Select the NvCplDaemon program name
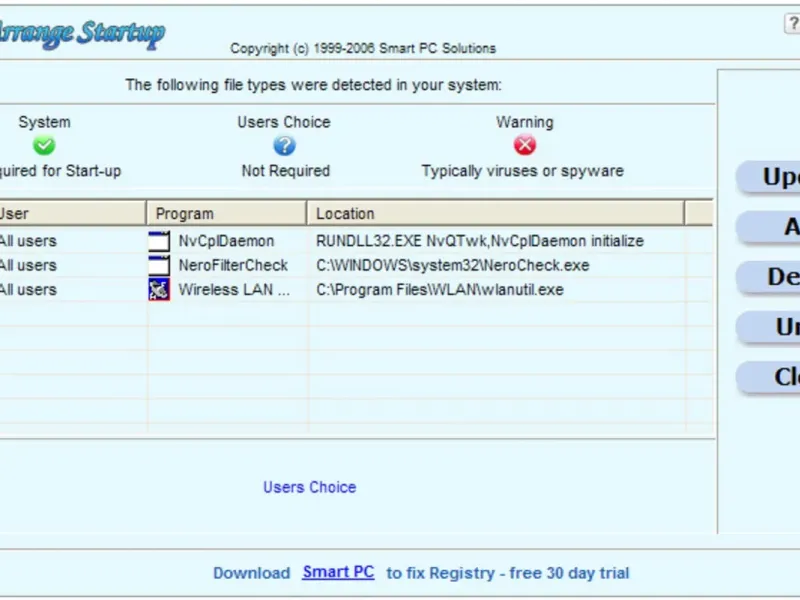Screen dimensions: 800x600 click(x=226, y=241)
